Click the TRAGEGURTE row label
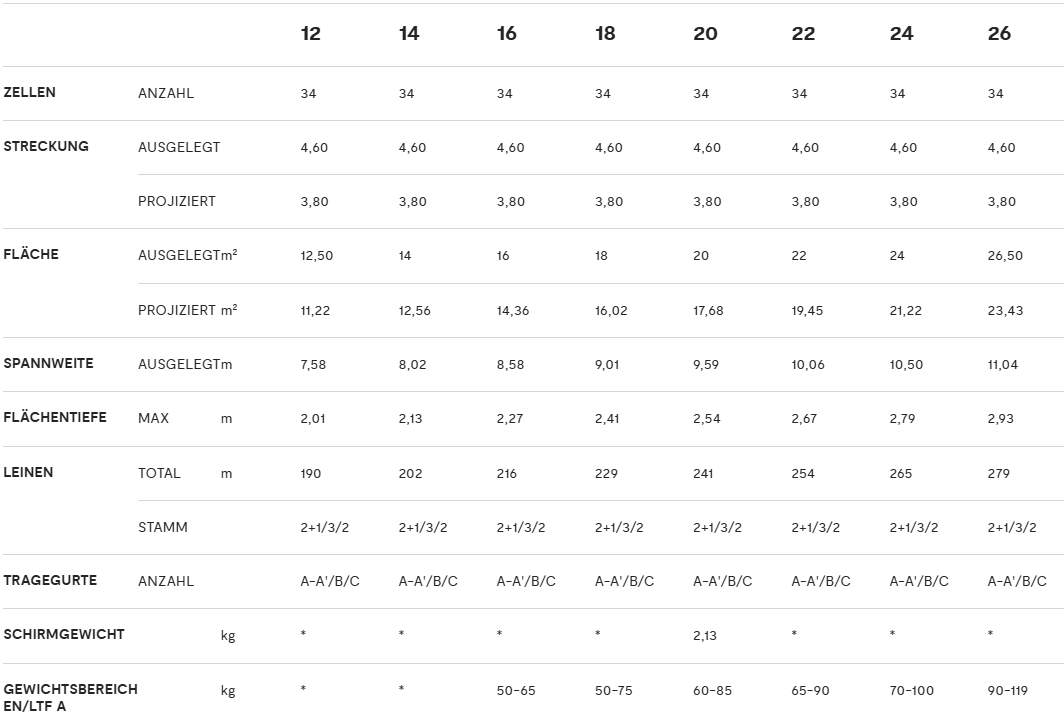The image size is (1064, 719). 50,580
